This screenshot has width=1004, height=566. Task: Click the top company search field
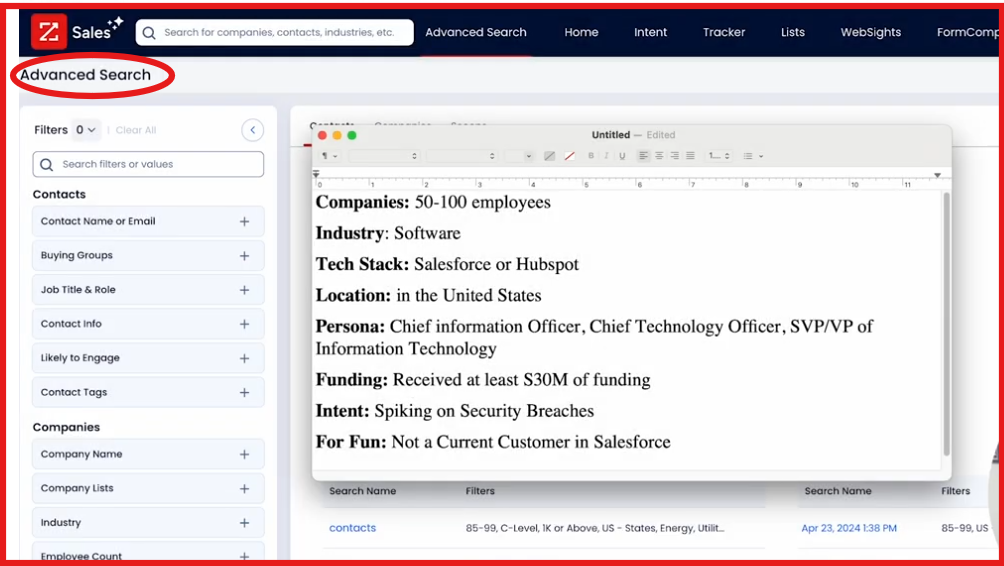click(275, 33)
